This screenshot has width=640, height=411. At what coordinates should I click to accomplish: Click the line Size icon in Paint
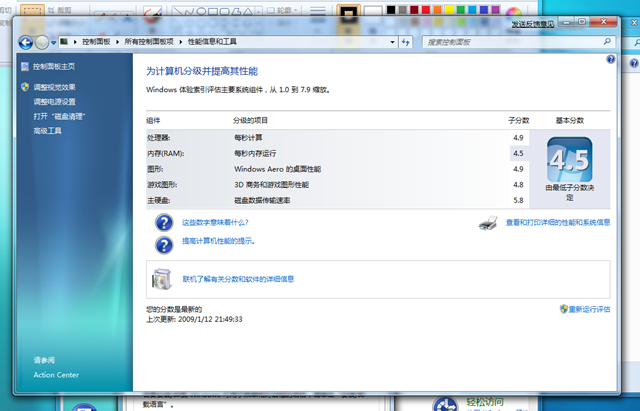pos(318,11)
